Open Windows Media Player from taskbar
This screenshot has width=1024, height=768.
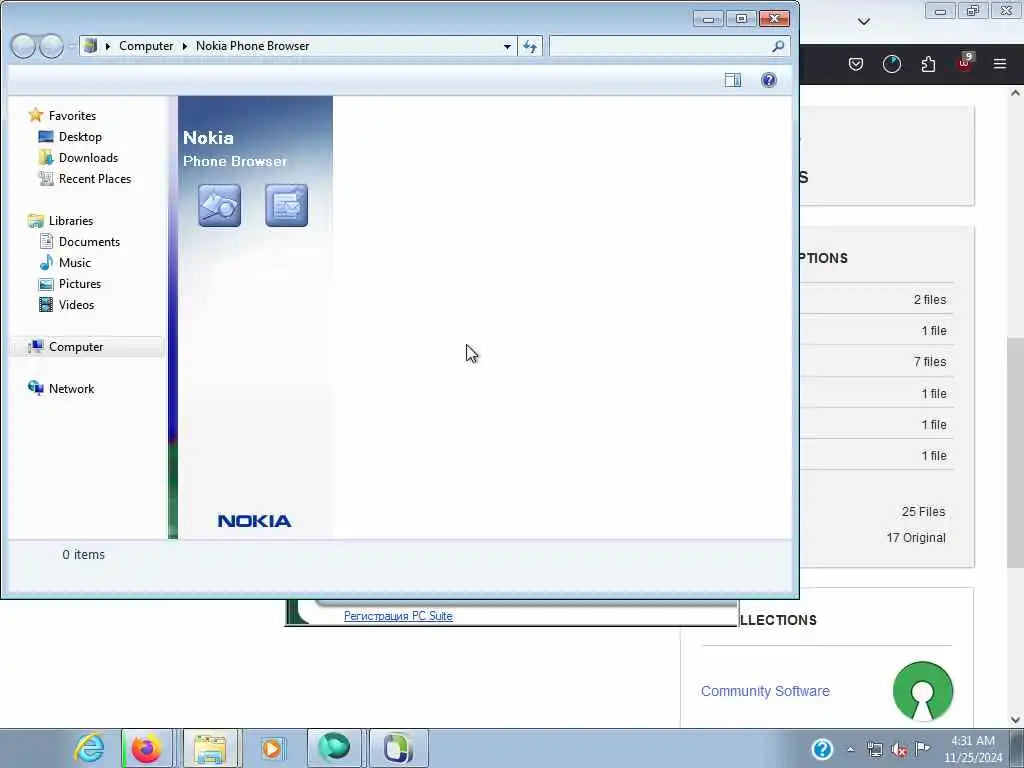click(273, 748)
